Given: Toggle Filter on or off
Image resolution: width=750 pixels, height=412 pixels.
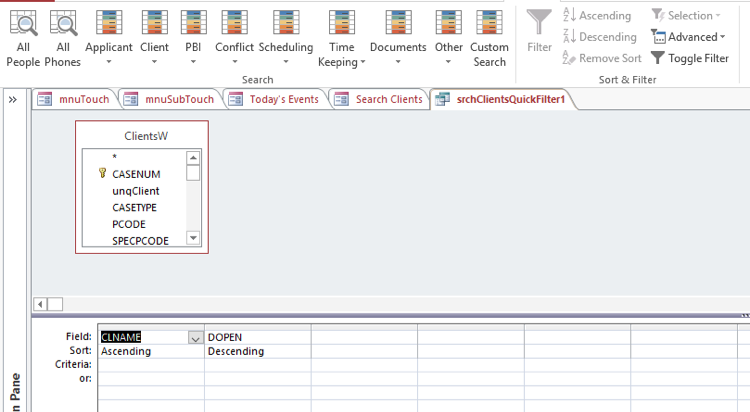Looking at the screenshot, I should [x=690, y=58].
